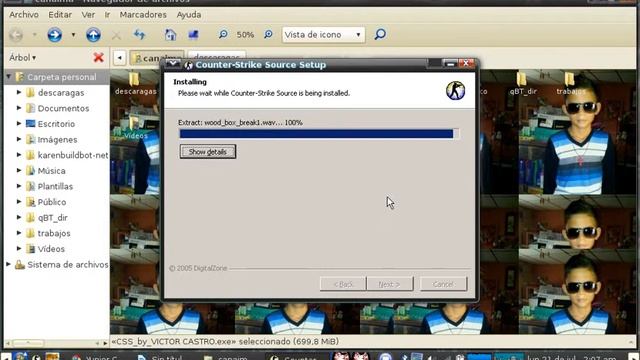Click the disabled Next button in setup

[x=389, y=284]
